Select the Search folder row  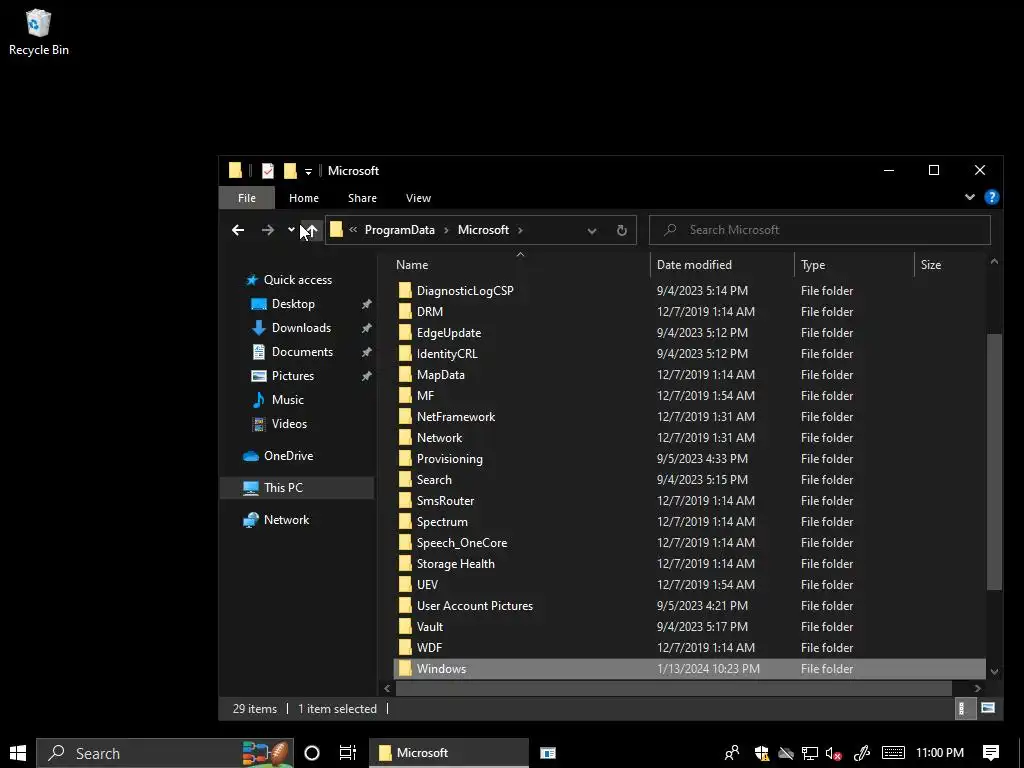click(689, 479)
